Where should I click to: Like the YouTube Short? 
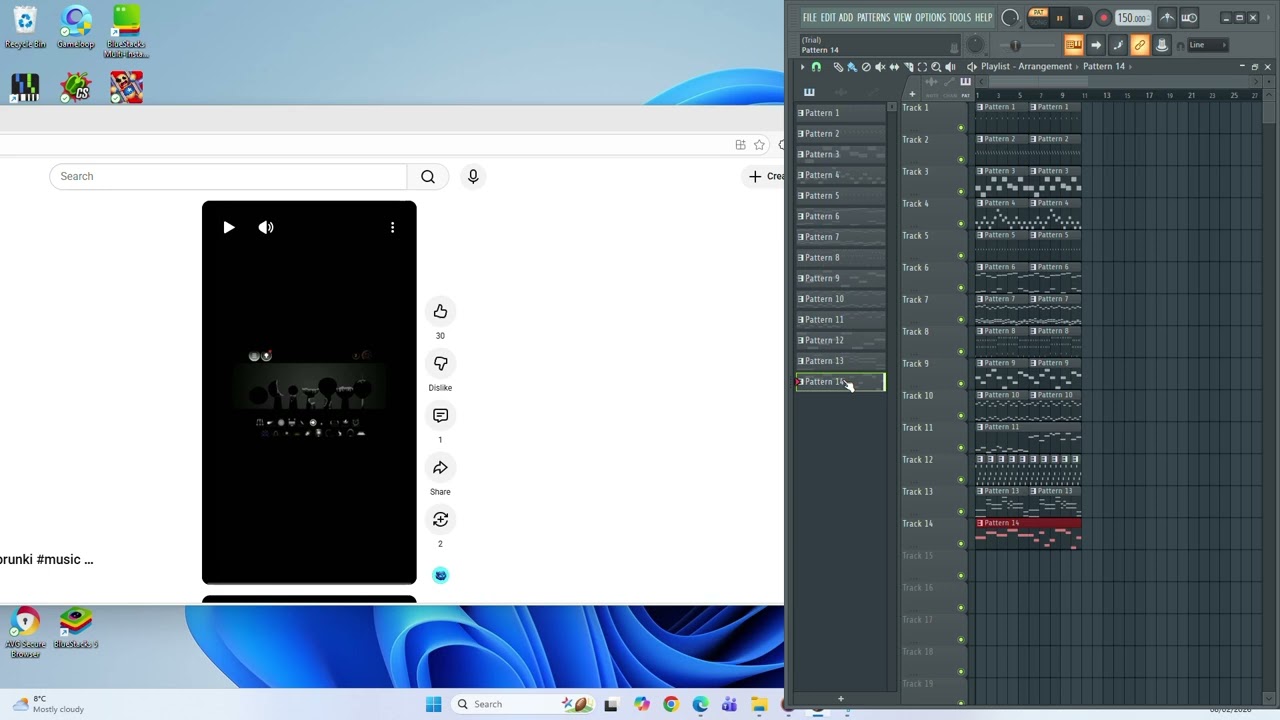(440, 311)
